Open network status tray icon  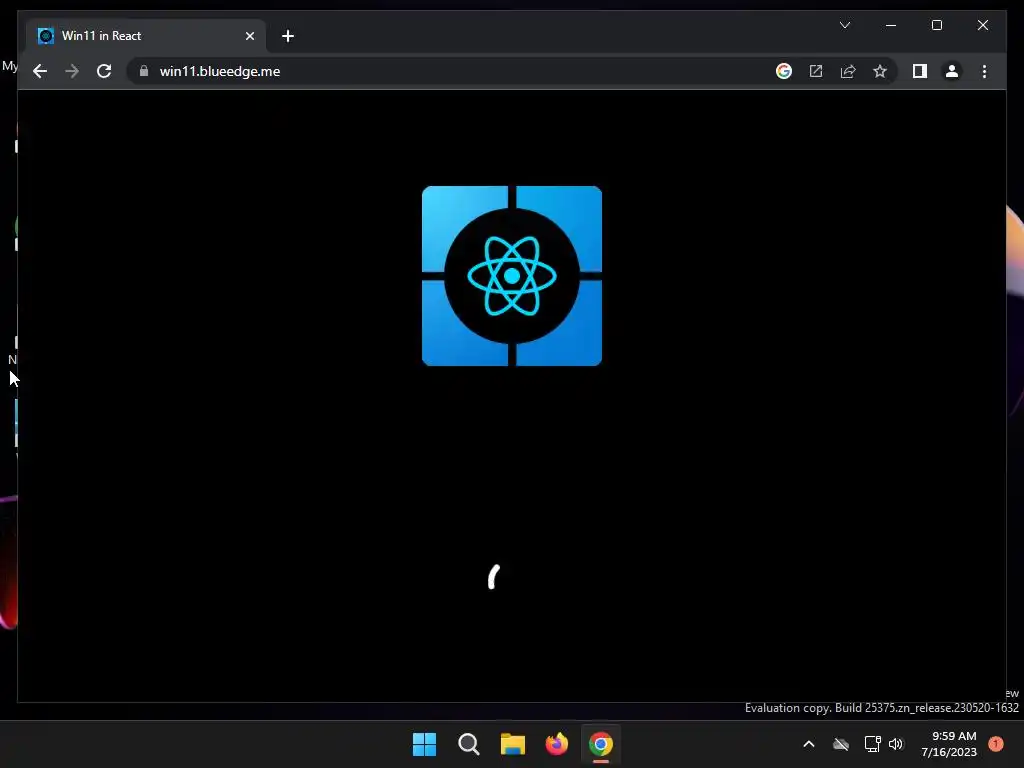[x=872, y=744]
